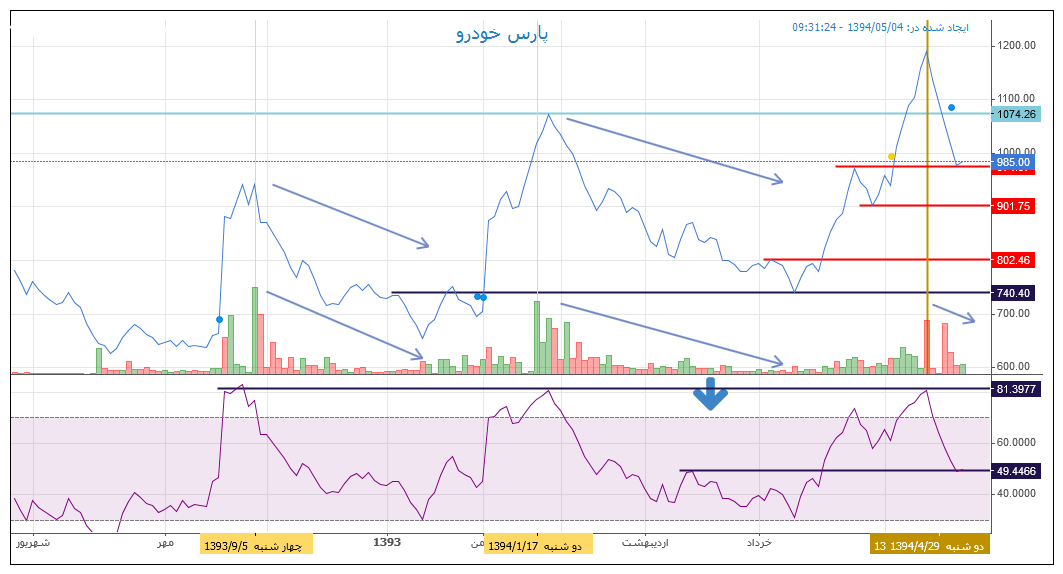Click the red 901.75 price level label
This screenshot has height=574, width=1063.
coord(1013,206)
